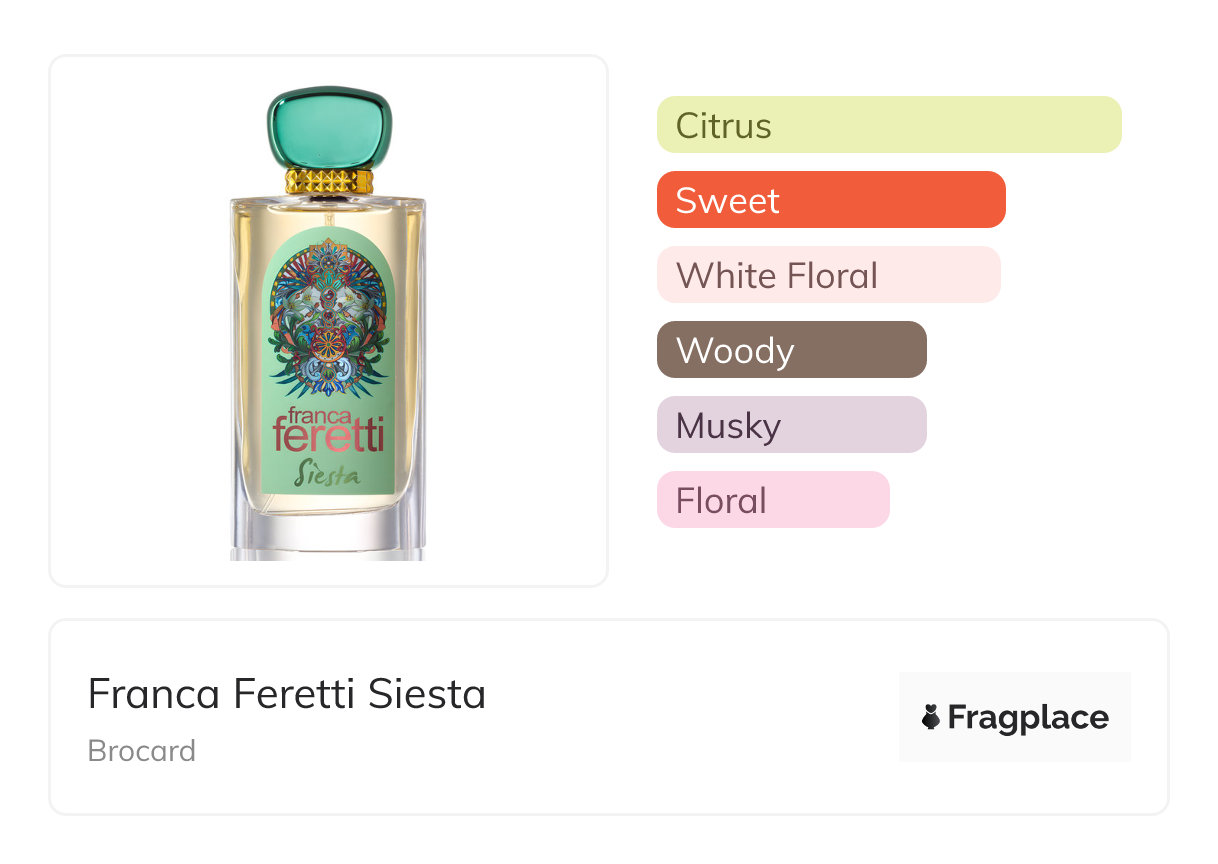Choose the White Floral accord bar
The width and height of the screenshot is (1218, 864).
click(828, 275)
